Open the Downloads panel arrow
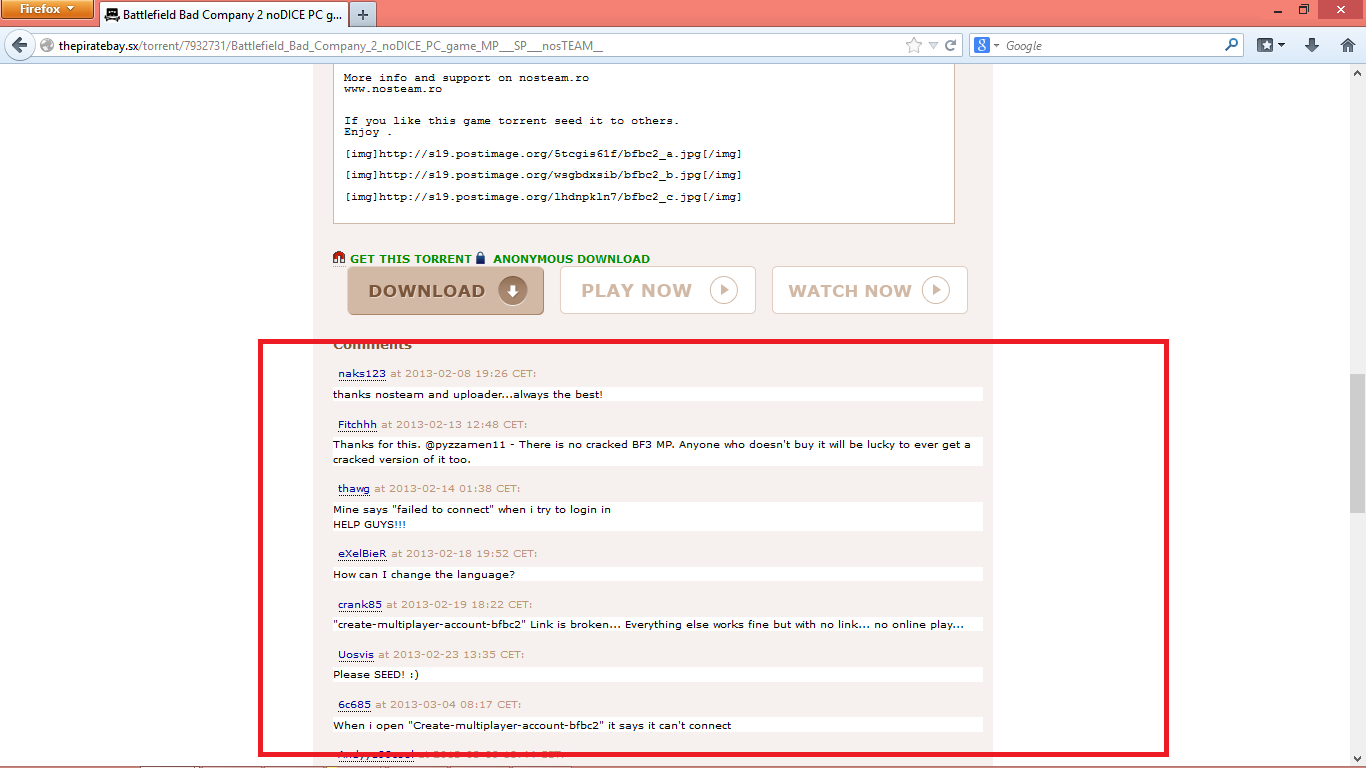The width and height of the screenshot is (1366, 768). pos(1313,46)
